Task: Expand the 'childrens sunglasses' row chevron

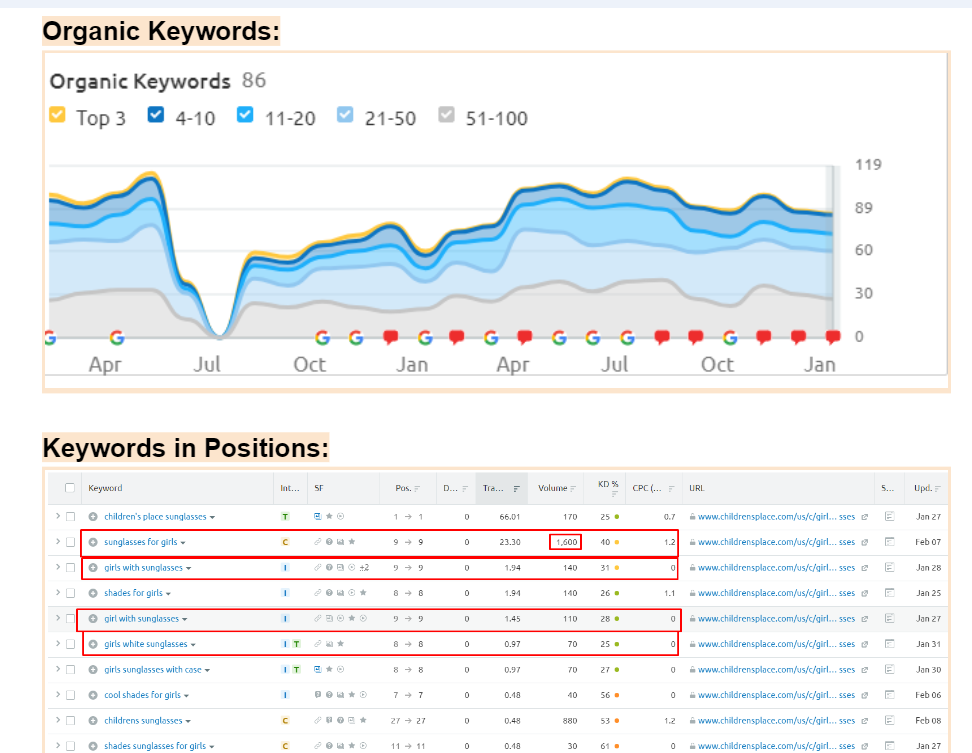Action: (58, 720)
